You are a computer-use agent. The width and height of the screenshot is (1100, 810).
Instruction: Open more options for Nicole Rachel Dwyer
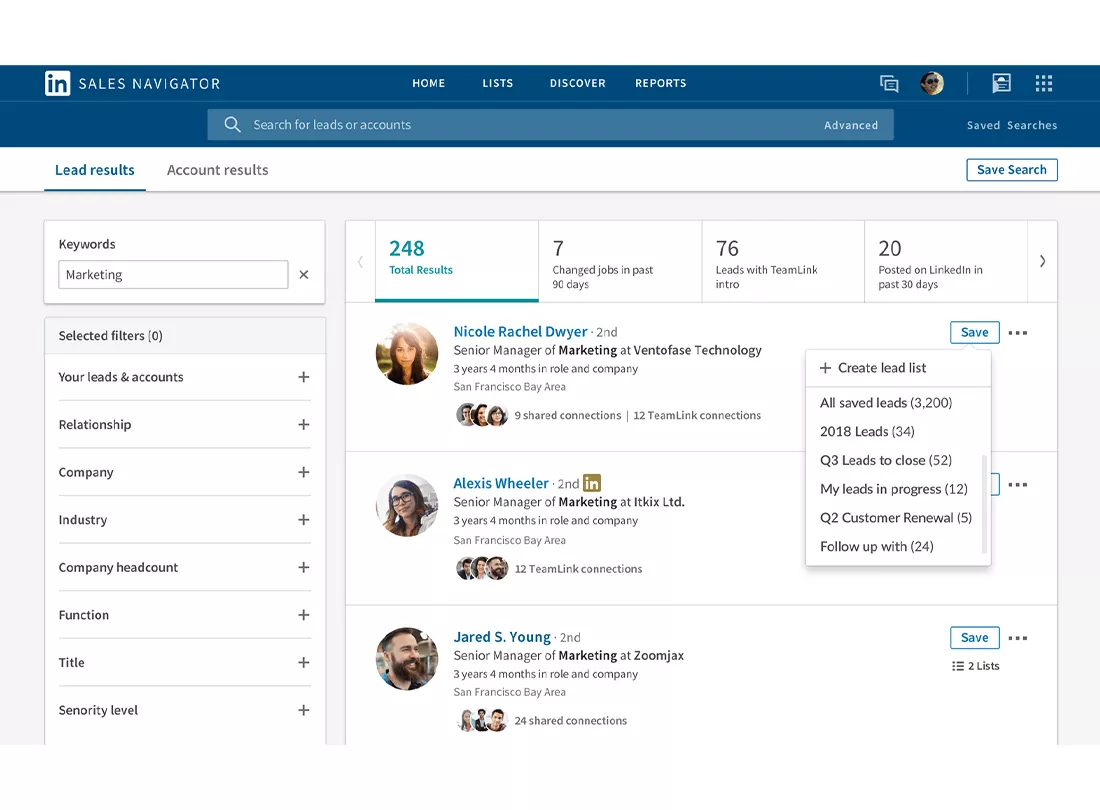tap(1017, 332)
